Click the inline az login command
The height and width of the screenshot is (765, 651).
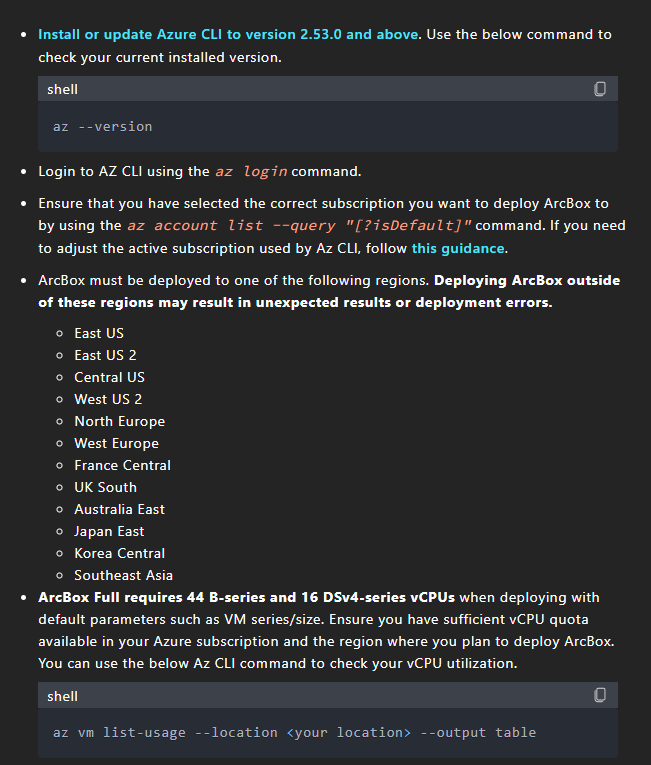(x=250, y=171)
